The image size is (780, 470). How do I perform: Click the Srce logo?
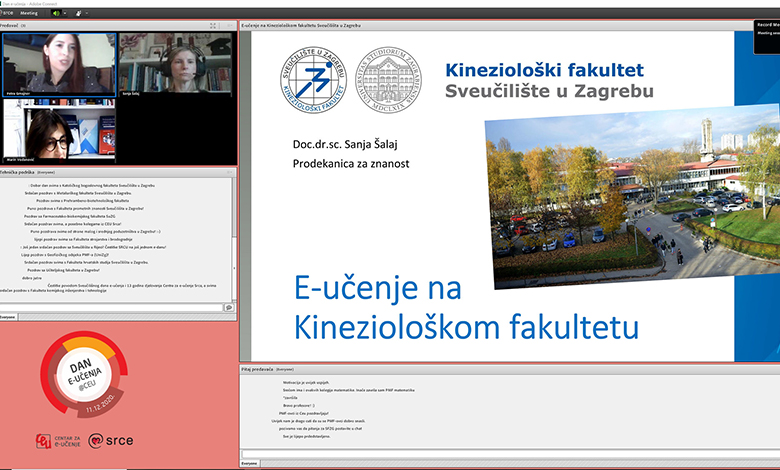[111, 441]
